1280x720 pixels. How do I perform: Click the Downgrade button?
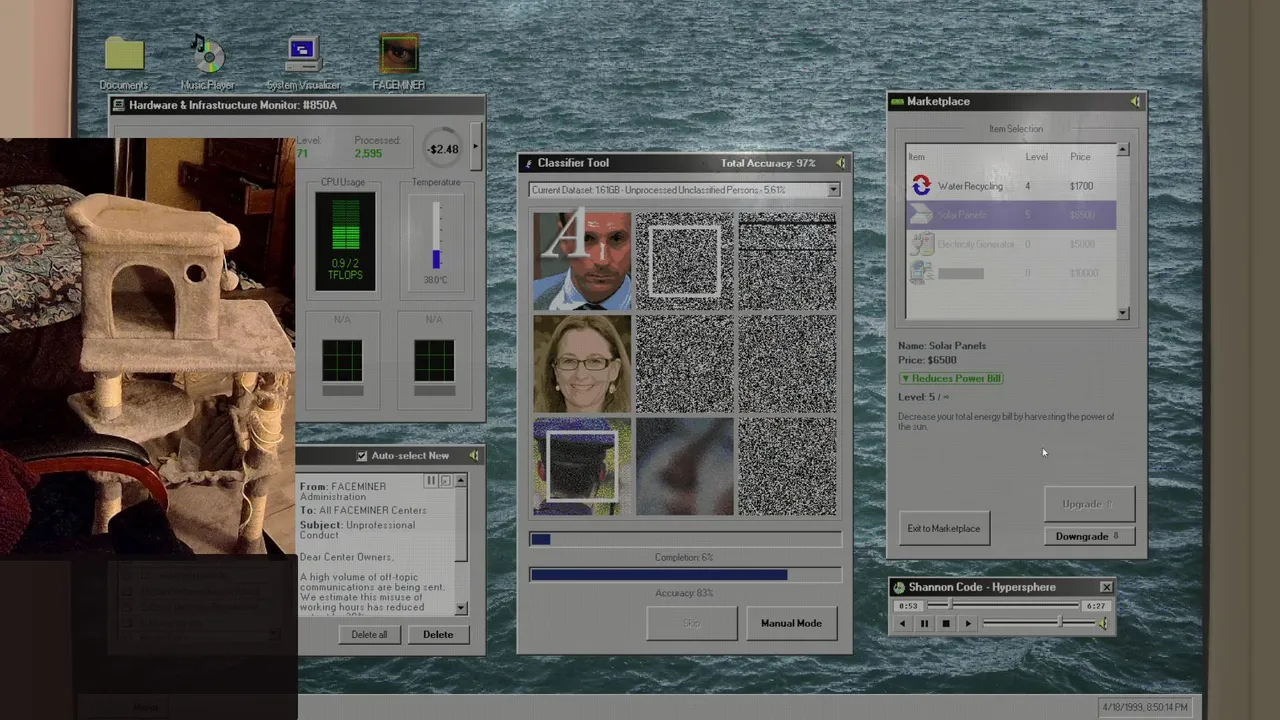coord(1089,536)
